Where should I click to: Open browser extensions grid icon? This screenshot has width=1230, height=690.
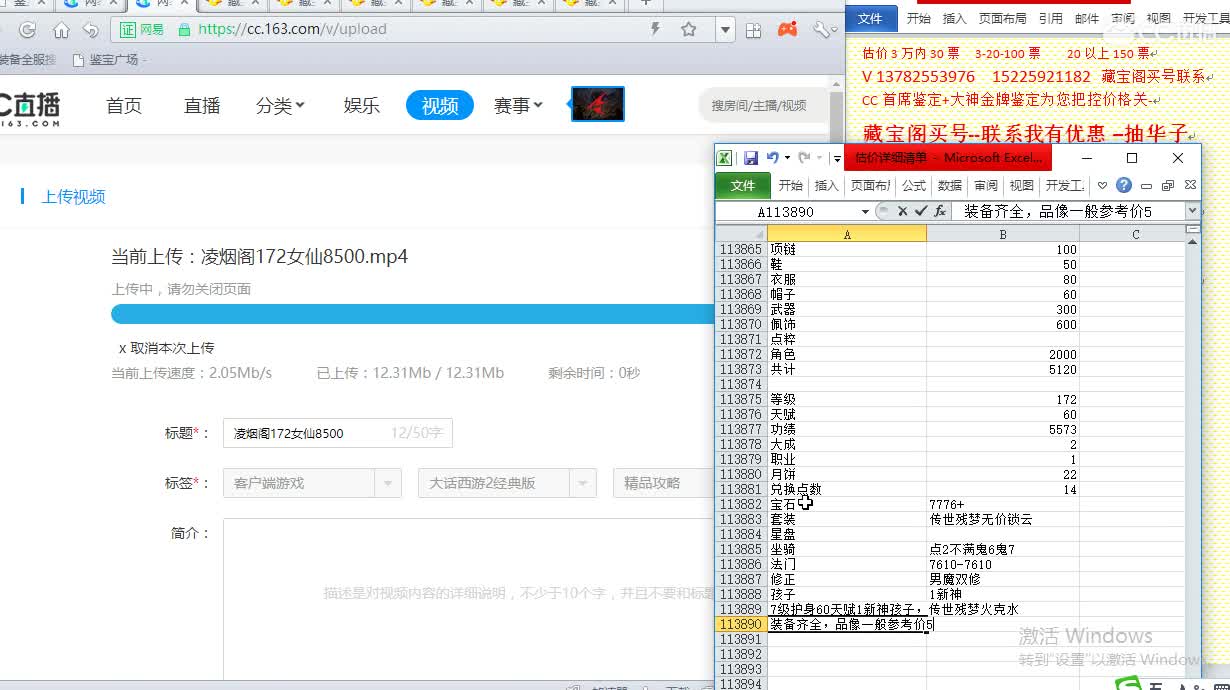(x=754, y=30)
